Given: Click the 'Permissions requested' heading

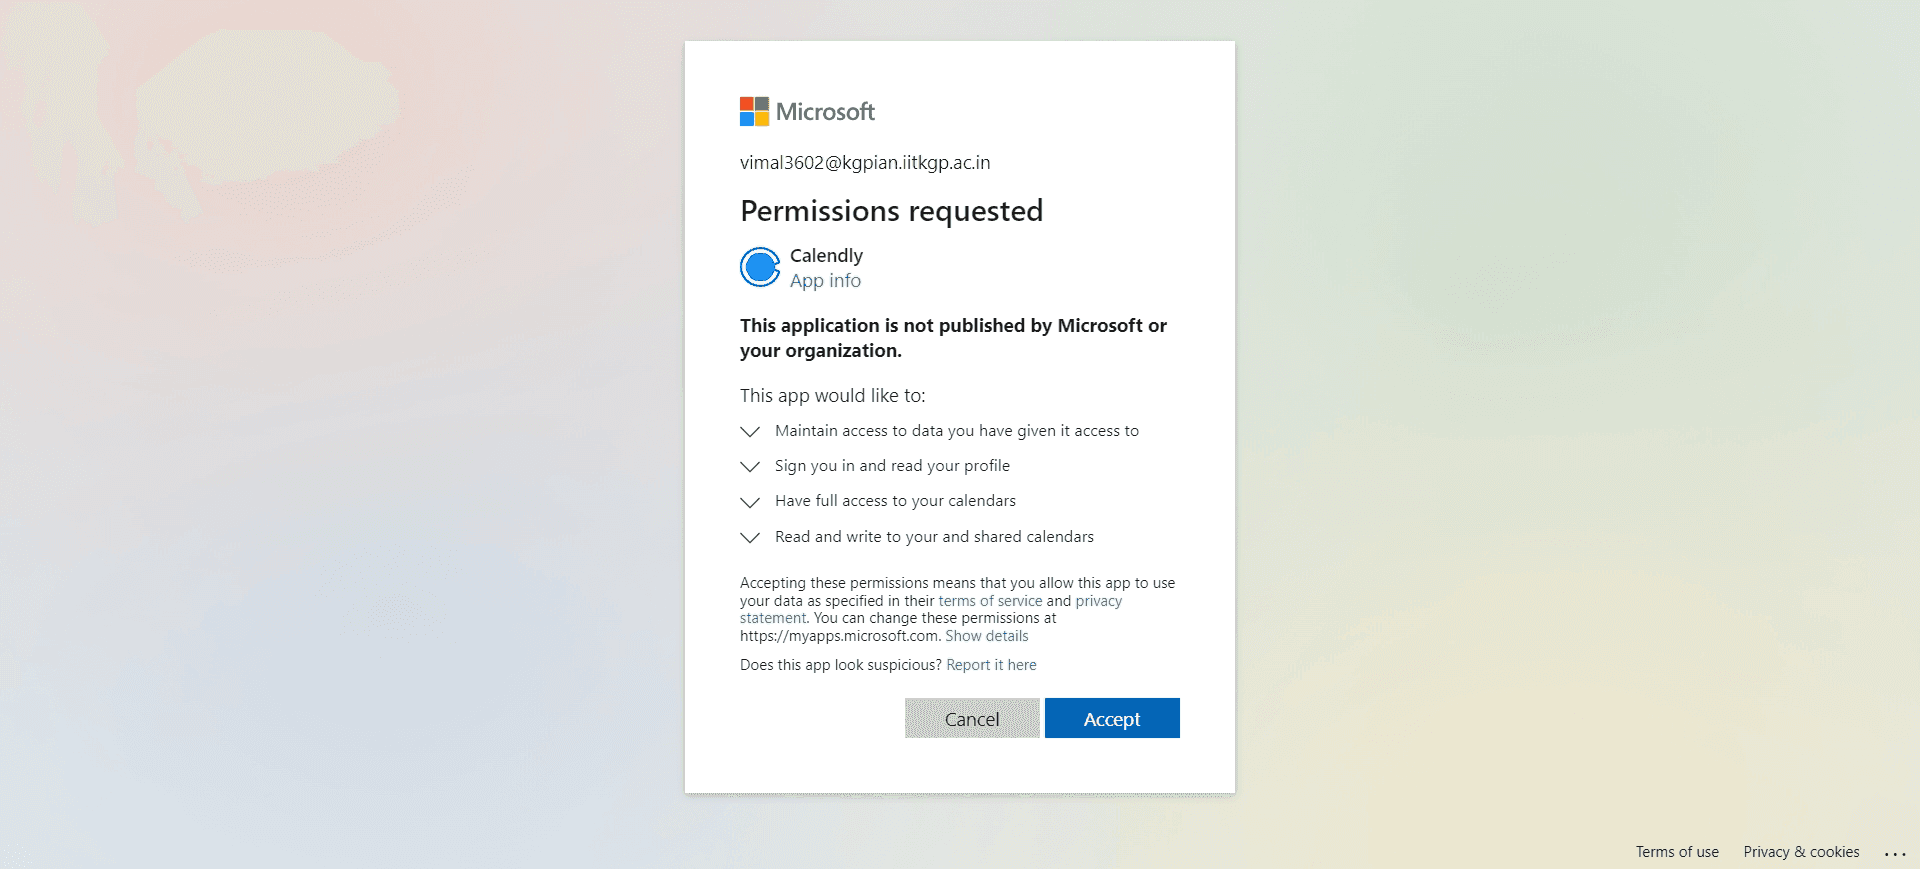Looking at the screenshot, I should [891, 211].
